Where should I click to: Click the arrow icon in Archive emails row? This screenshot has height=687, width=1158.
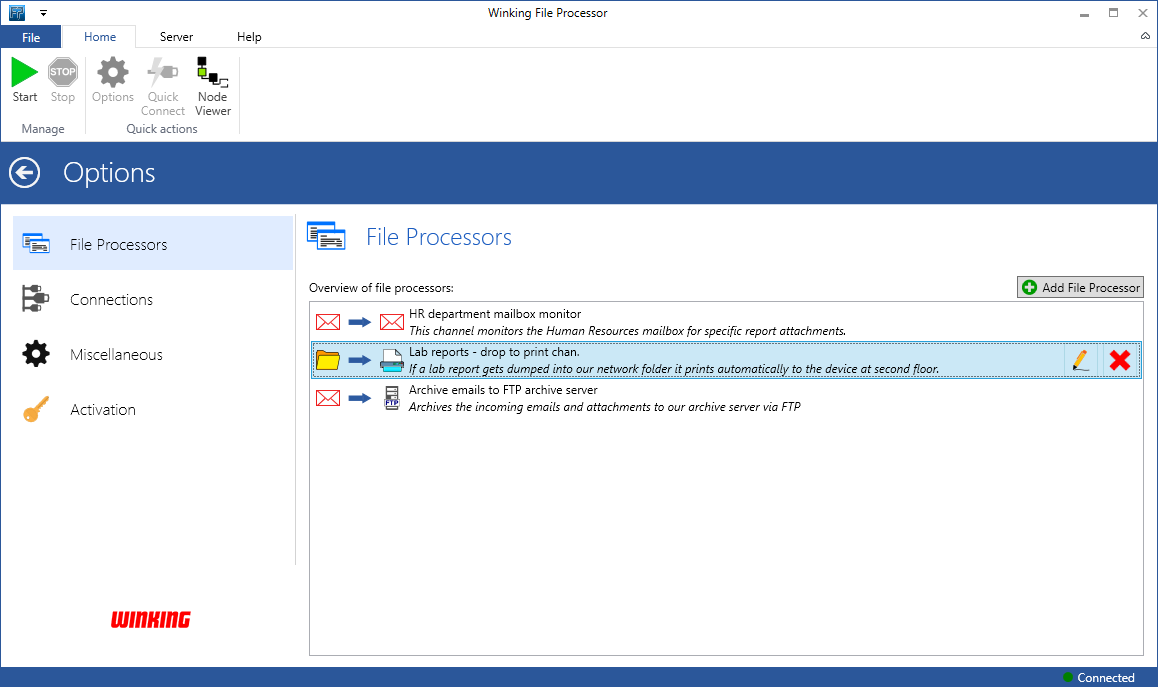(x=360, y=398)
